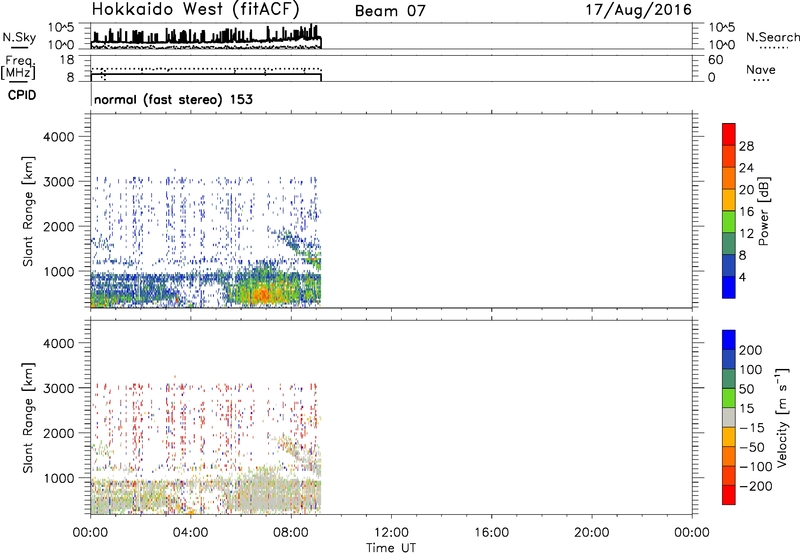Viewport: 800px width, 554px height.
Task: Click the "-200" label on velocity colorbar
Action: pyautogui.click(x=755, y=486)
